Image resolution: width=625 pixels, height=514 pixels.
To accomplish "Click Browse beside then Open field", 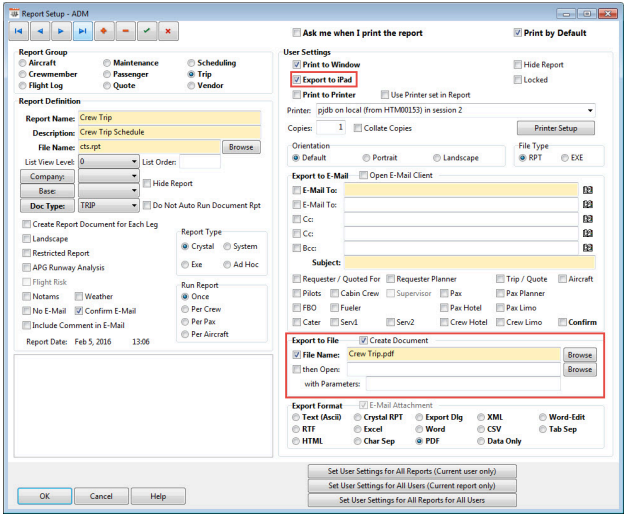I will pos(580,369).
